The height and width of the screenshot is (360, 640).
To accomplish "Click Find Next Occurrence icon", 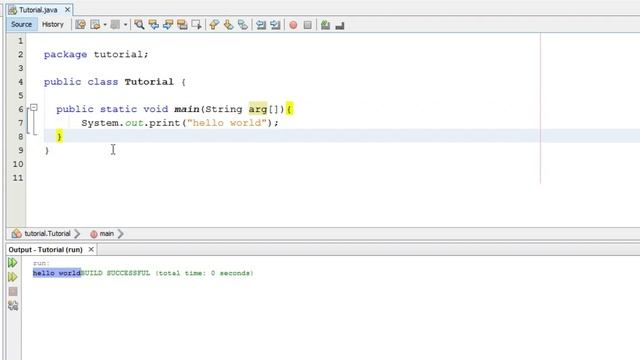I will coord(168,25).
